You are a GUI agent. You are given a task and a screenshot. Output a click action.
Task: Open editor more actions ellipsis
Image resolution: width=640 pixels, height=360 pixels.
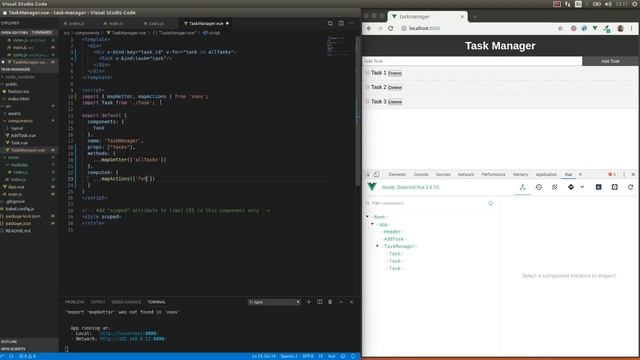pyautogui.click(x=351, y=23)
